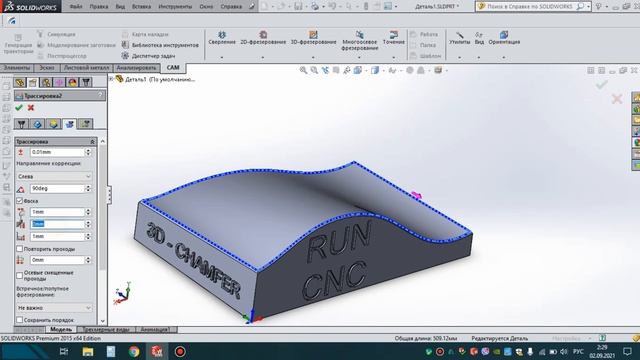640x360 pixels.
Task: Click the highlighted chamfer value field
Action: (57, 224)
